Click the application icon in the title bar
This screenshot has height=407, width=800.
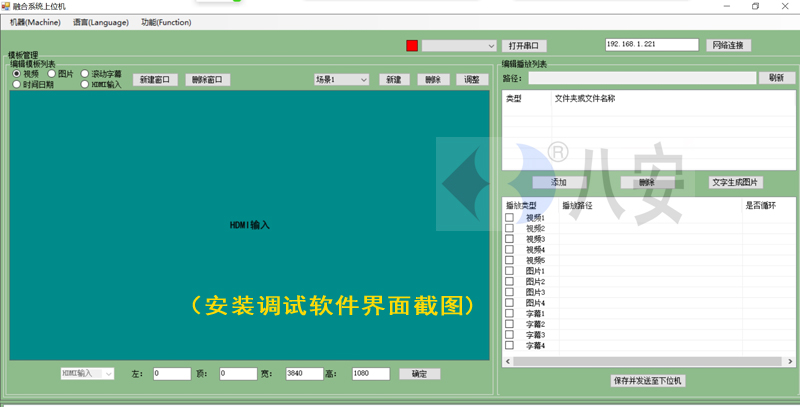tap(6, 6)
